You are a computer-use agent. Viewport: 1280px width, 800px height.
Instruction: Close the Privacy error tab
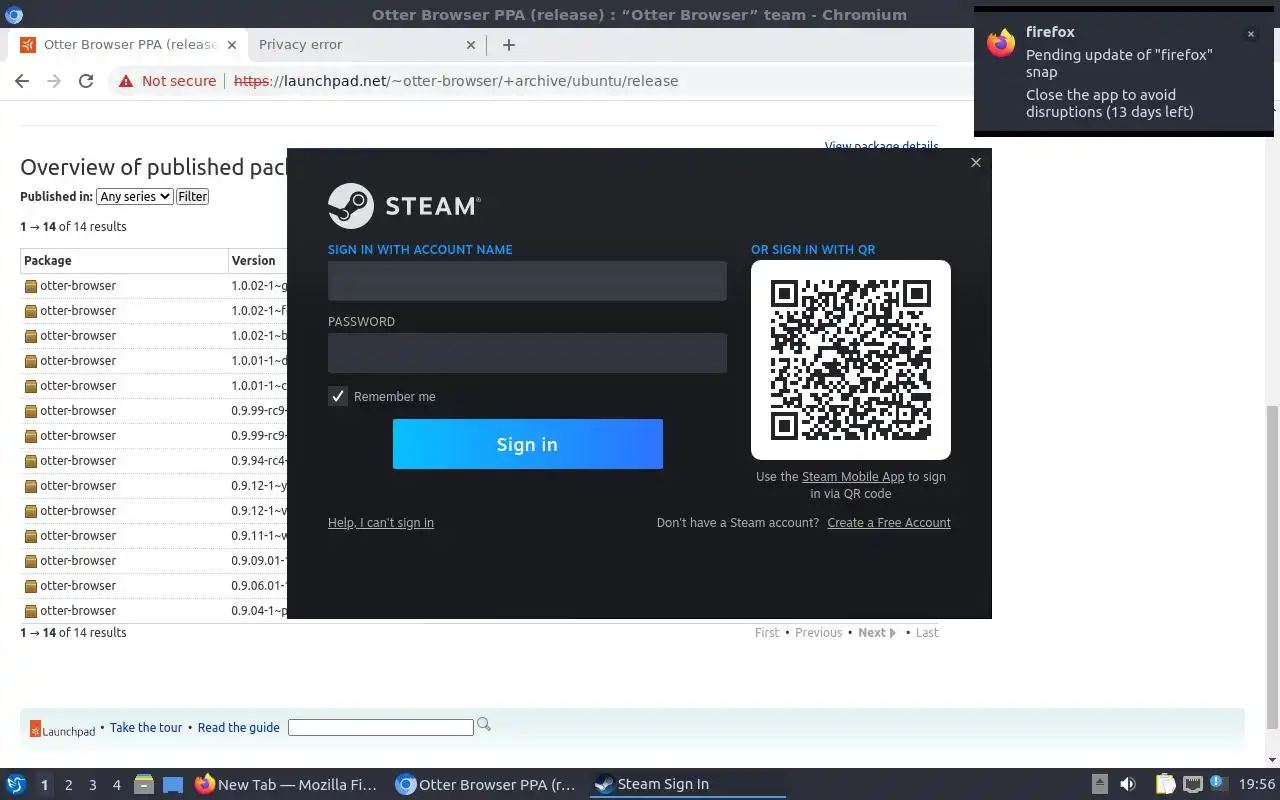coord(472,45)
